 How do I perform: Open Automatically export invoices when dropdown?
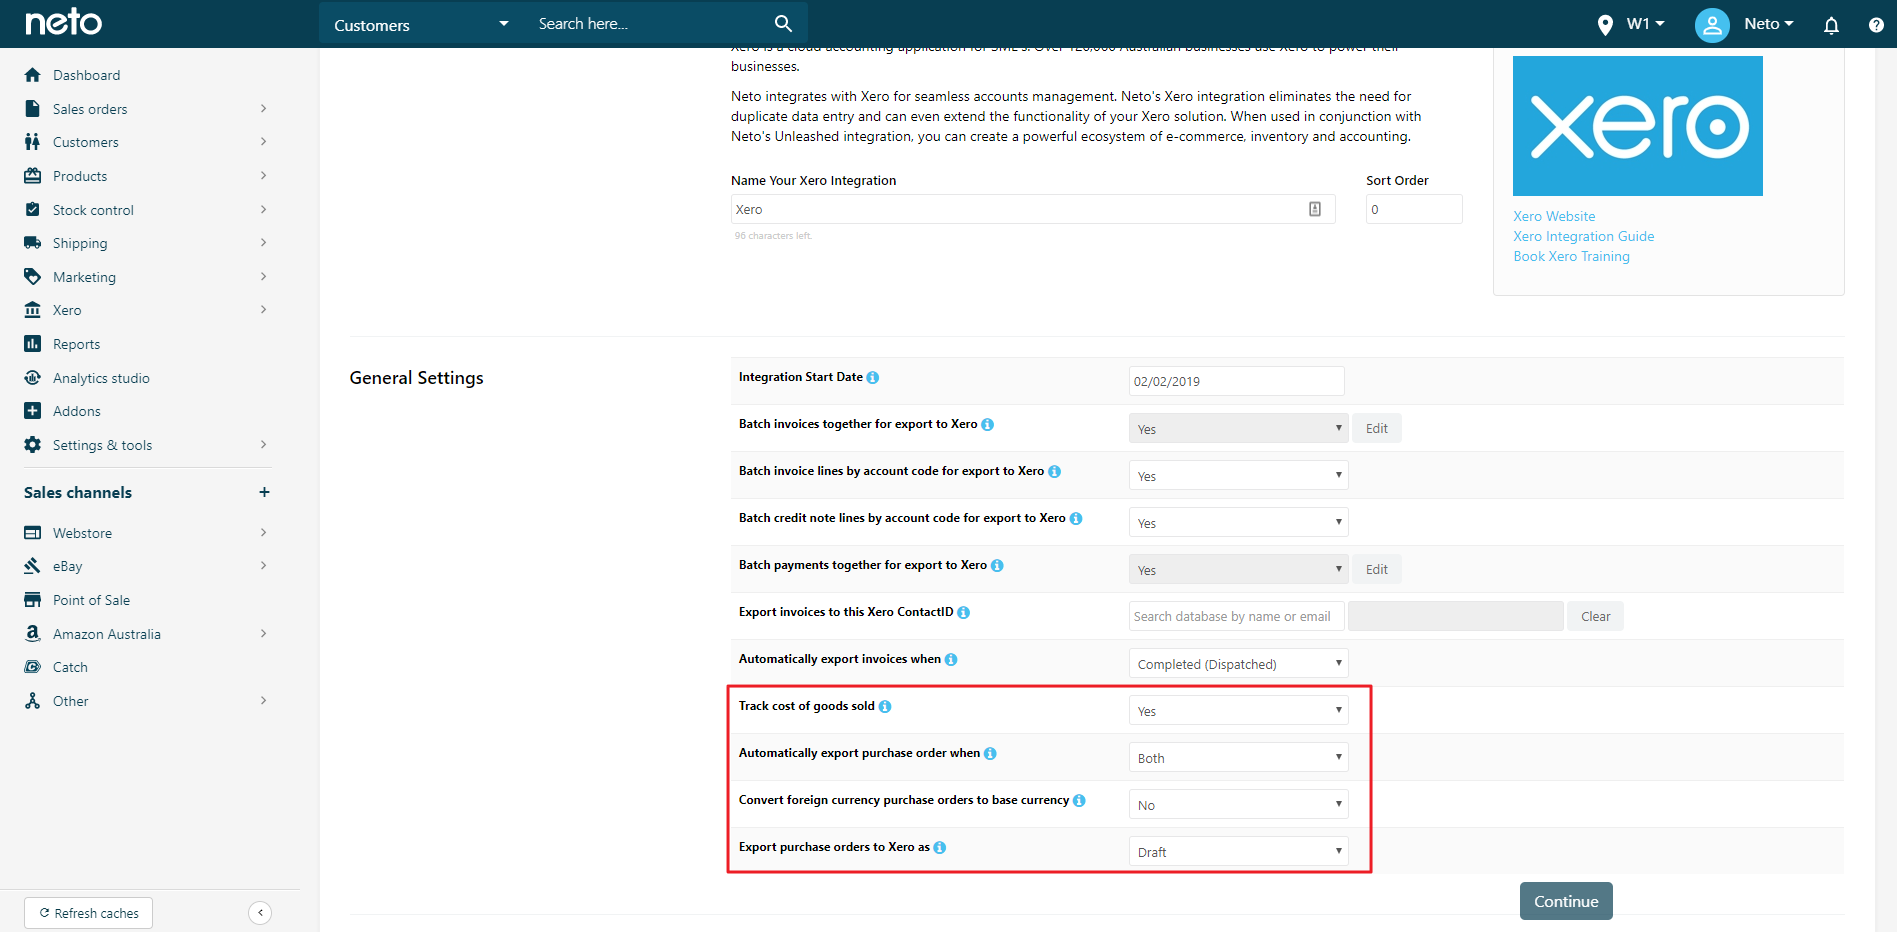pos(1238,663)
